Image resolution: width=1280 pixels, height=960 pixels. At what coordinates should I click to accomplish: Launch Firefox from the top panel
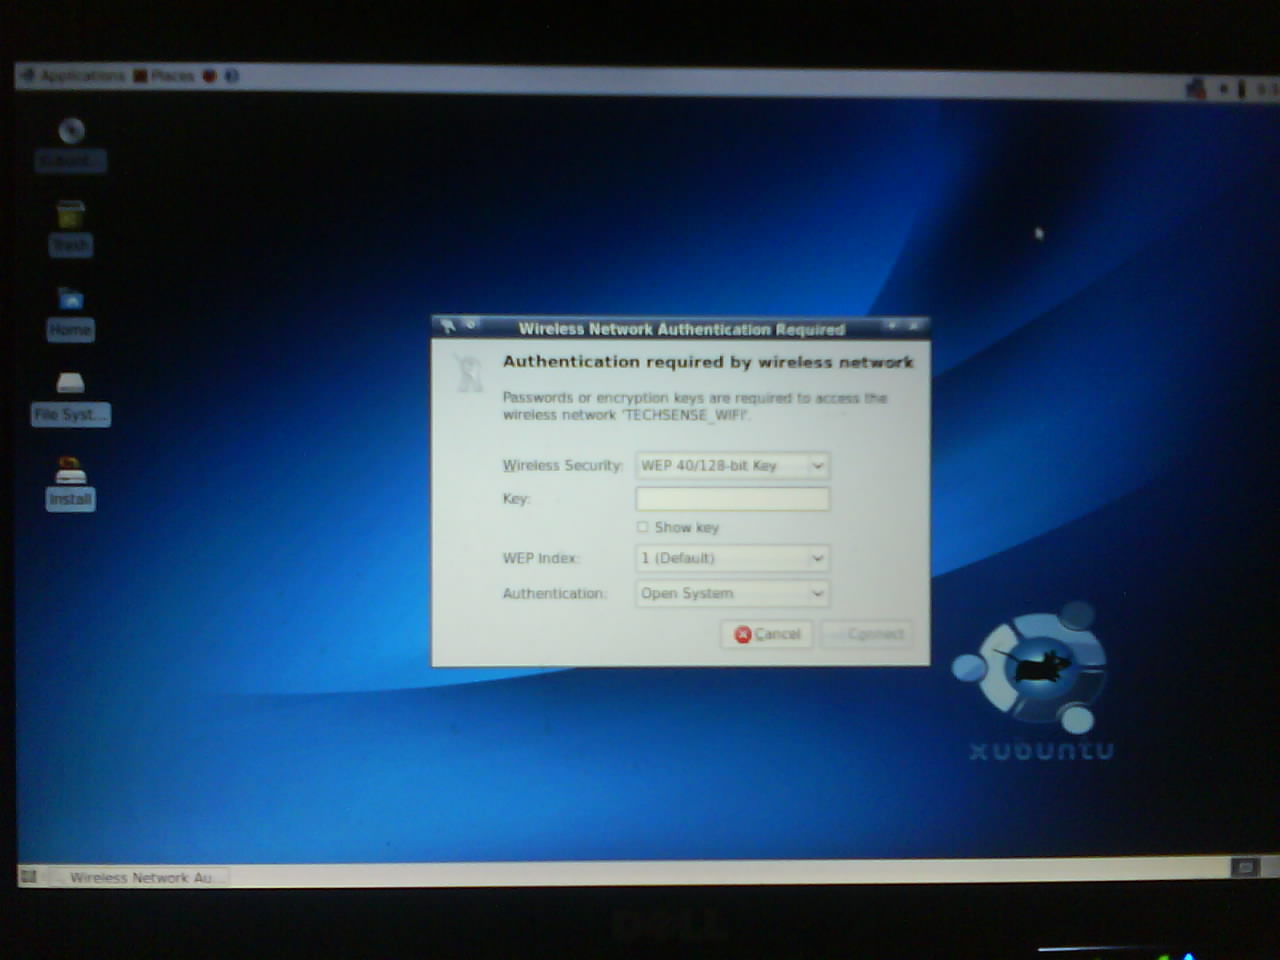point(210,76)
